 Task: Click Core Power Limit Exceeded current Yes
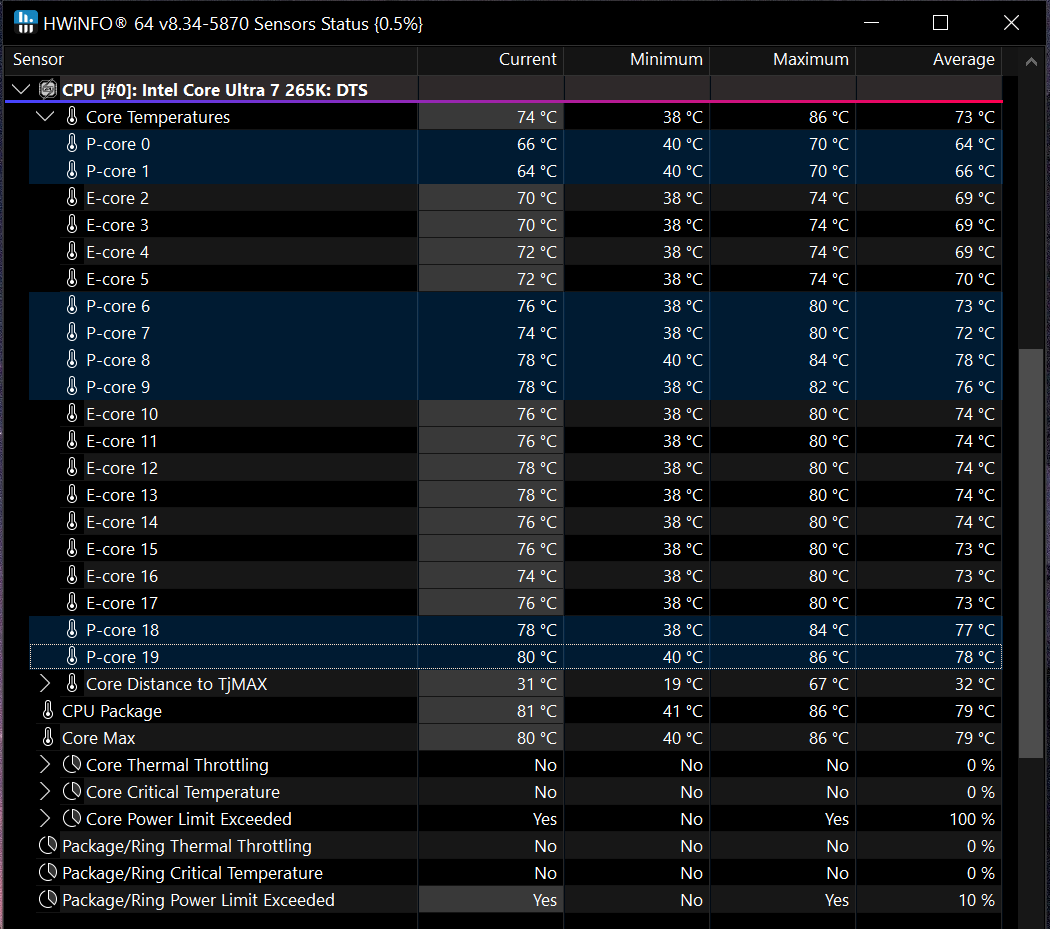[x=544, y=818]
